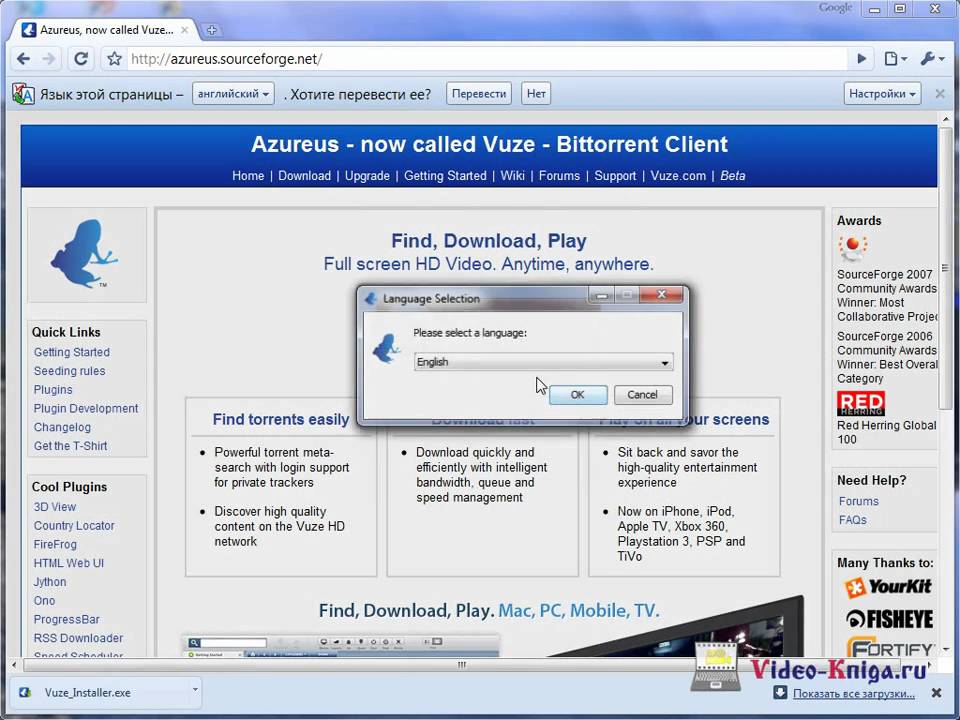Click the YourKit logo
The width and height of the screenshot is (960, 720).
[887, 587]
